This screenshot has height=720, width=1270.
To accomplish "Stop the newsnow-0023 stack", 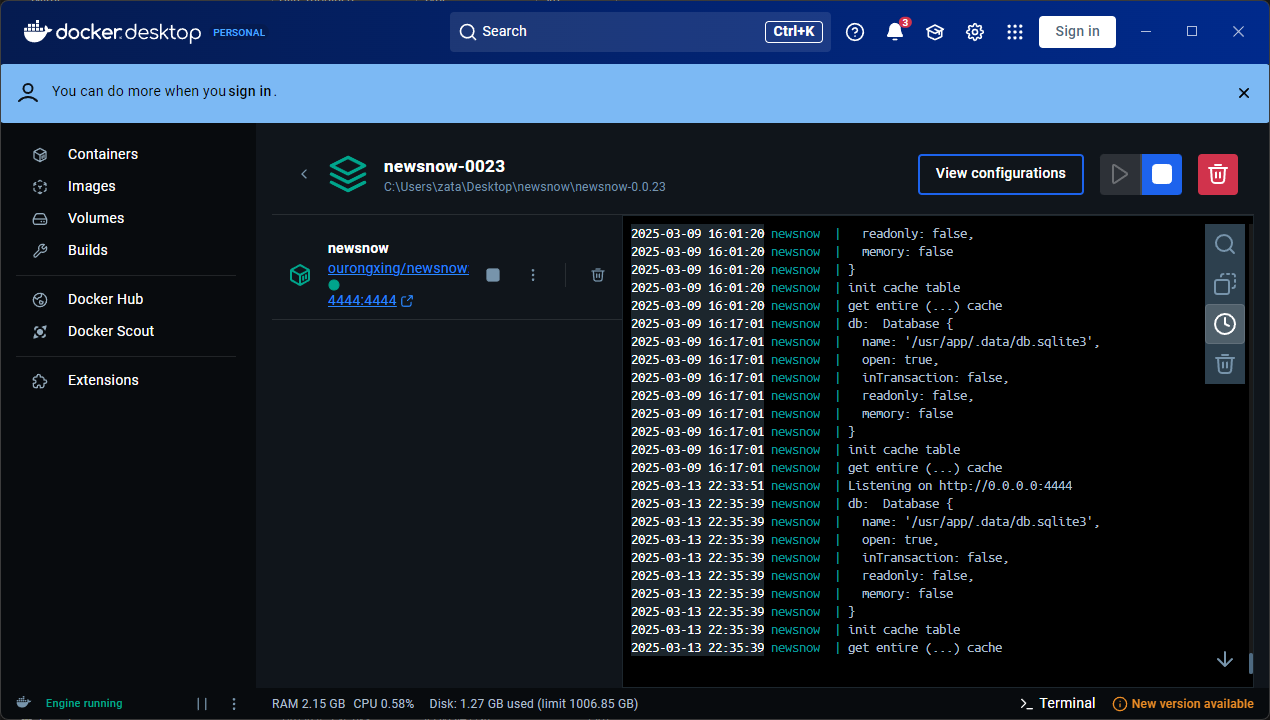I will [1161, 174].
